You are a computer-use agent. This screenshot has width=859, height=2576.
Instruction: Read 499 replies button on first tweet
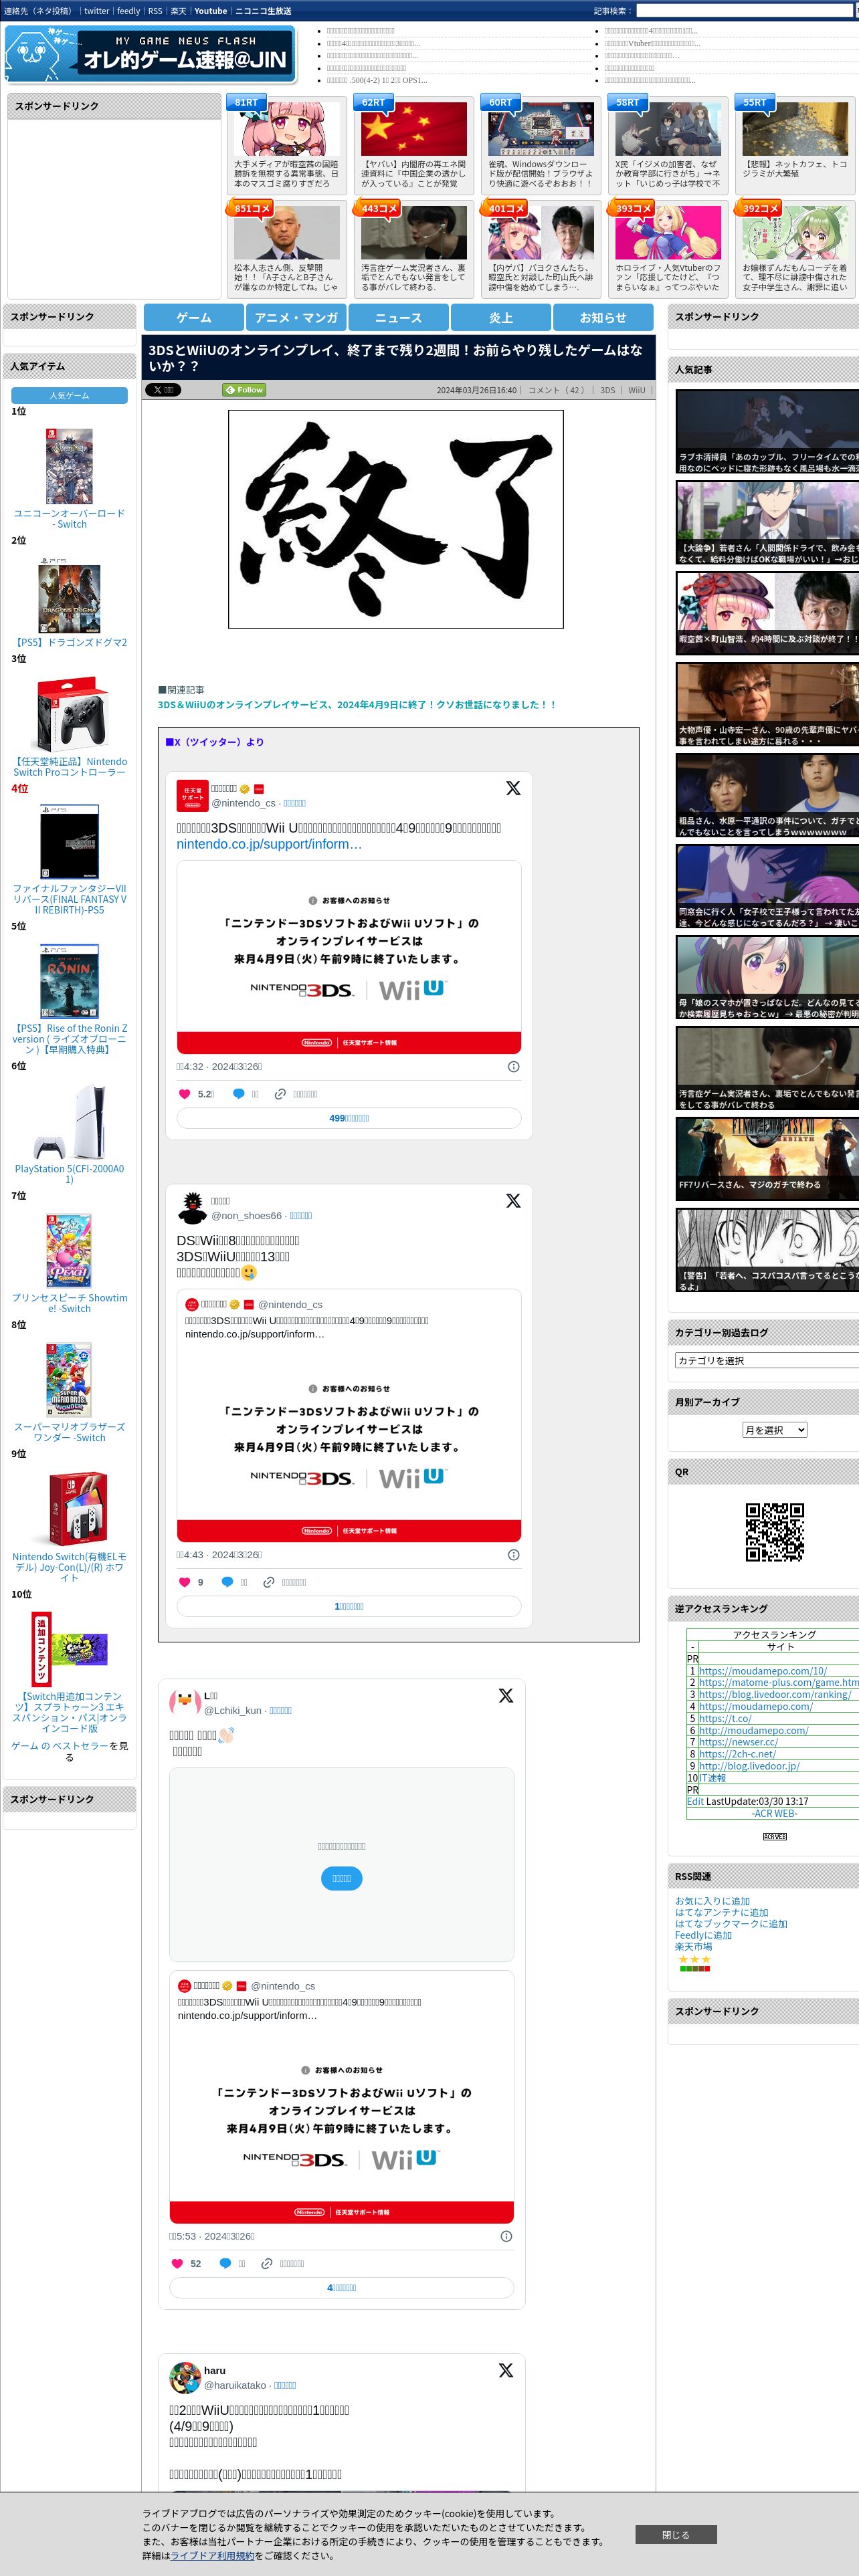(x=349, y=1118)
